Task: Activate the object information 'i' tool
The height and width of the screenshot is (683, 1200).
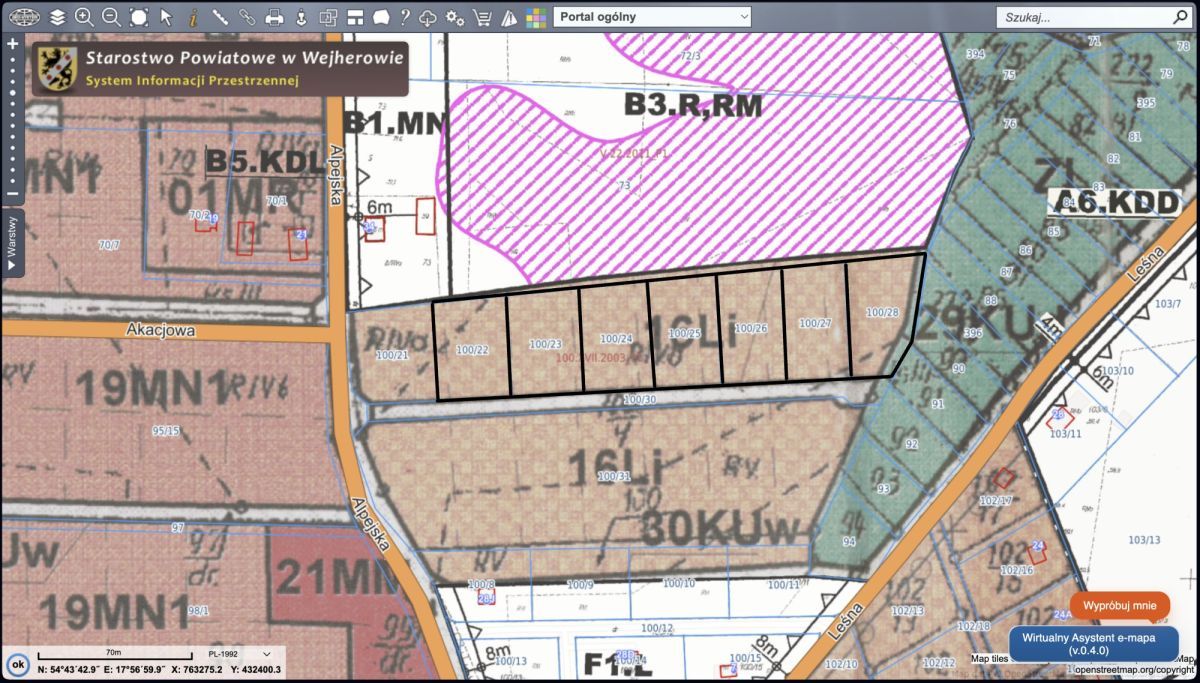Action: click(x=192, y=17)
